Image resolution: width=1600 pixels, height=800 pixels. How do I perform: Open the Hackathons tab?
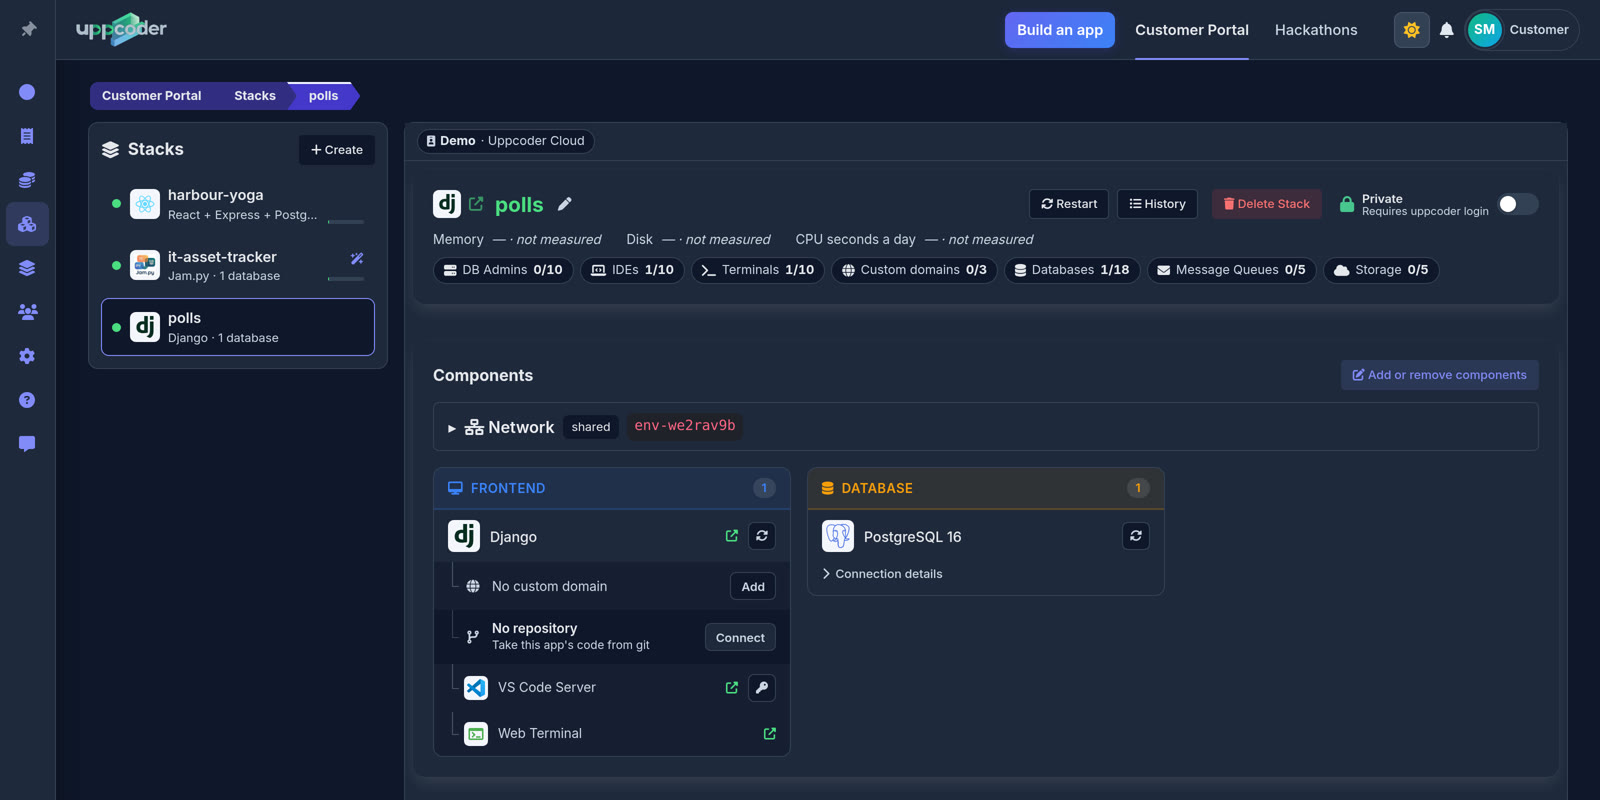point(1316,30)
